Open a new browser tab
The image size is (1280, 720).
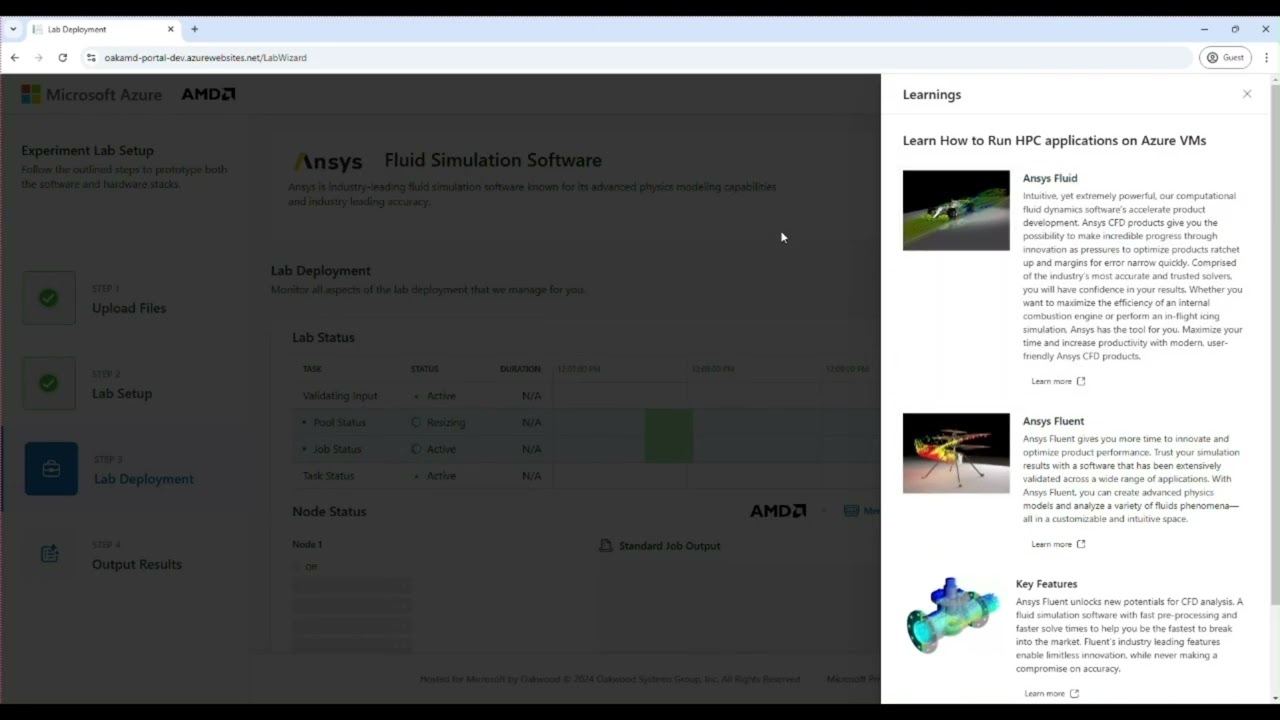[x=194, y=29]
